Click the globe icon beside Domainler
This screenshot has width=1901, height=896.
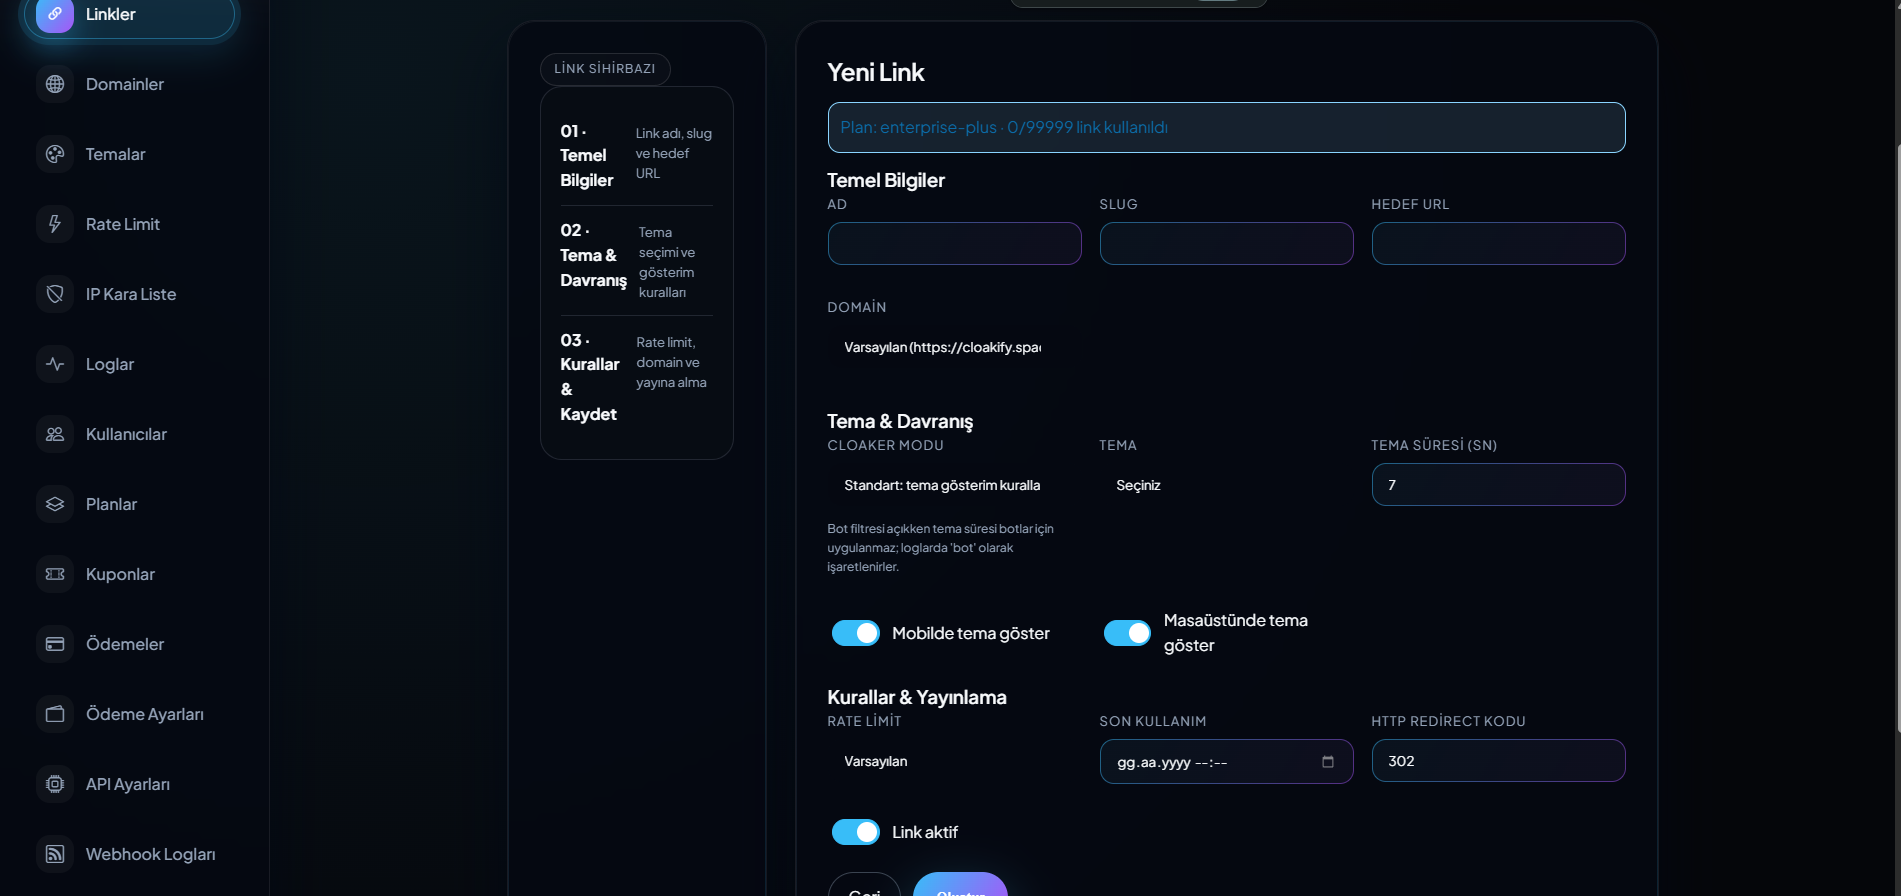tap(55, 84)
